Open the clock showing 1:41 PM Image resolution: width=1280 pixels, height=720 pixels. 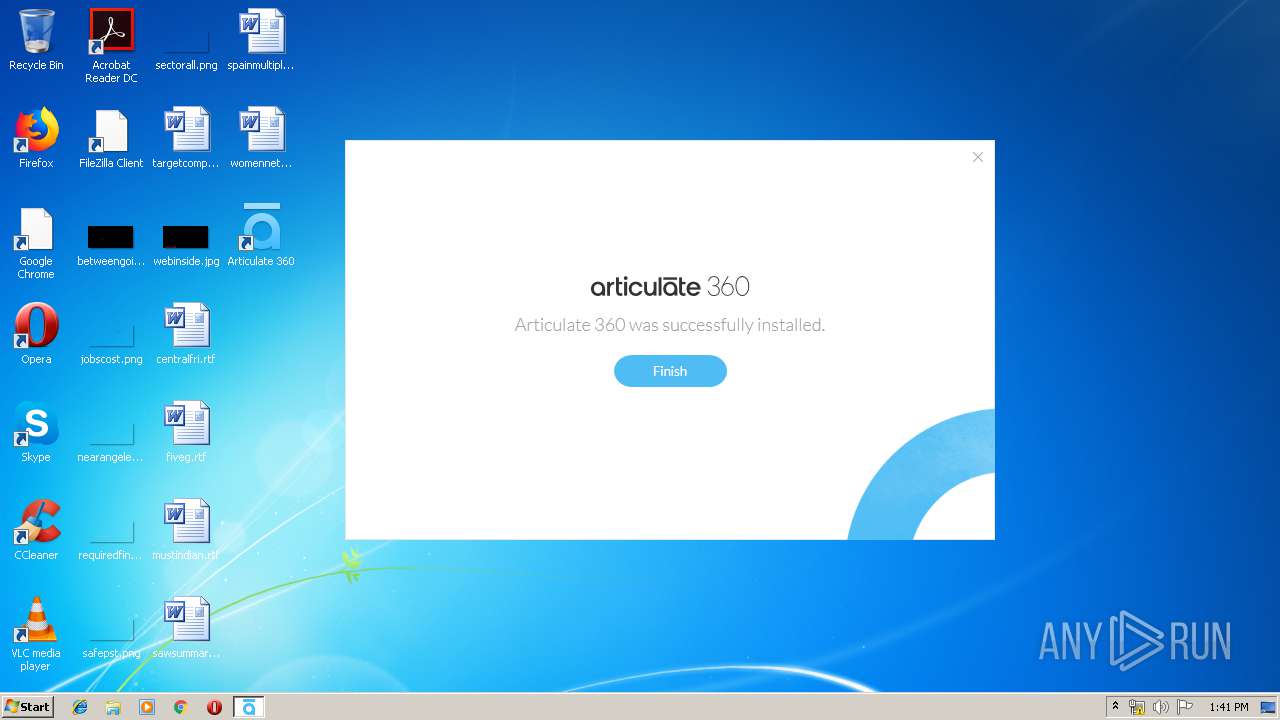coord(1228,707)
